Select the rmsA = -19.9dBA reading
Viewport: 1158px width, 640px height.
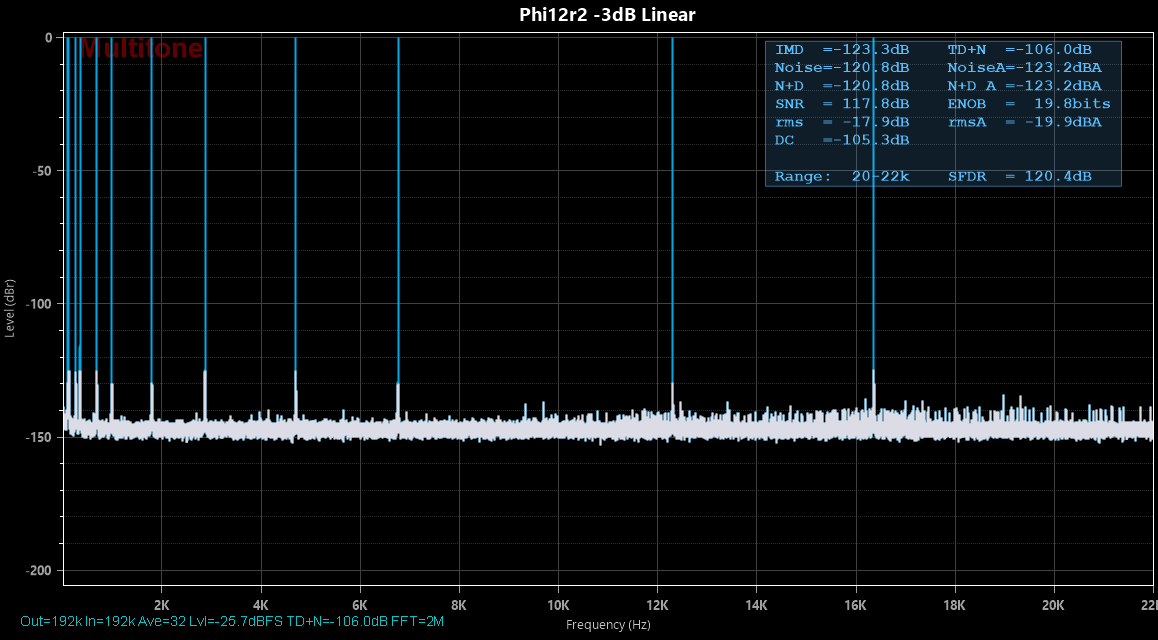(x=1024, y=122)
